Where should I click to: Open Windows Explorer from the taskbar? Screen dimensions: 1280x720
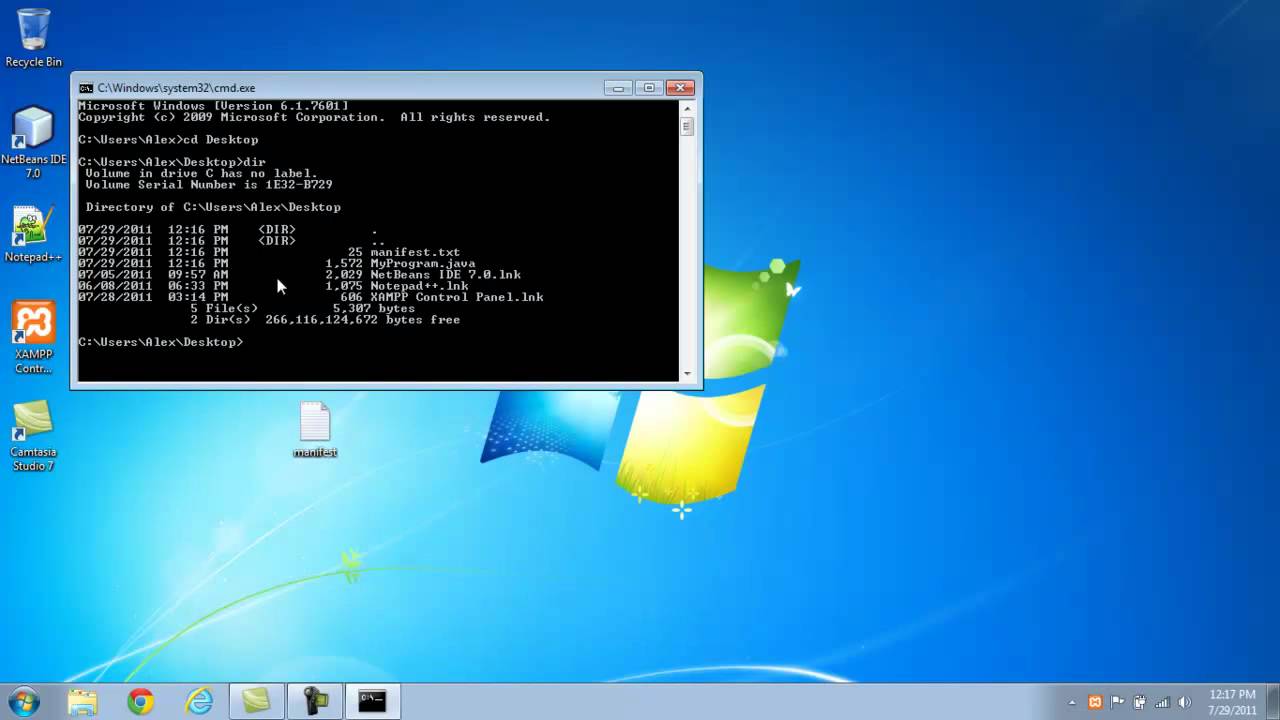pos(82,702)
